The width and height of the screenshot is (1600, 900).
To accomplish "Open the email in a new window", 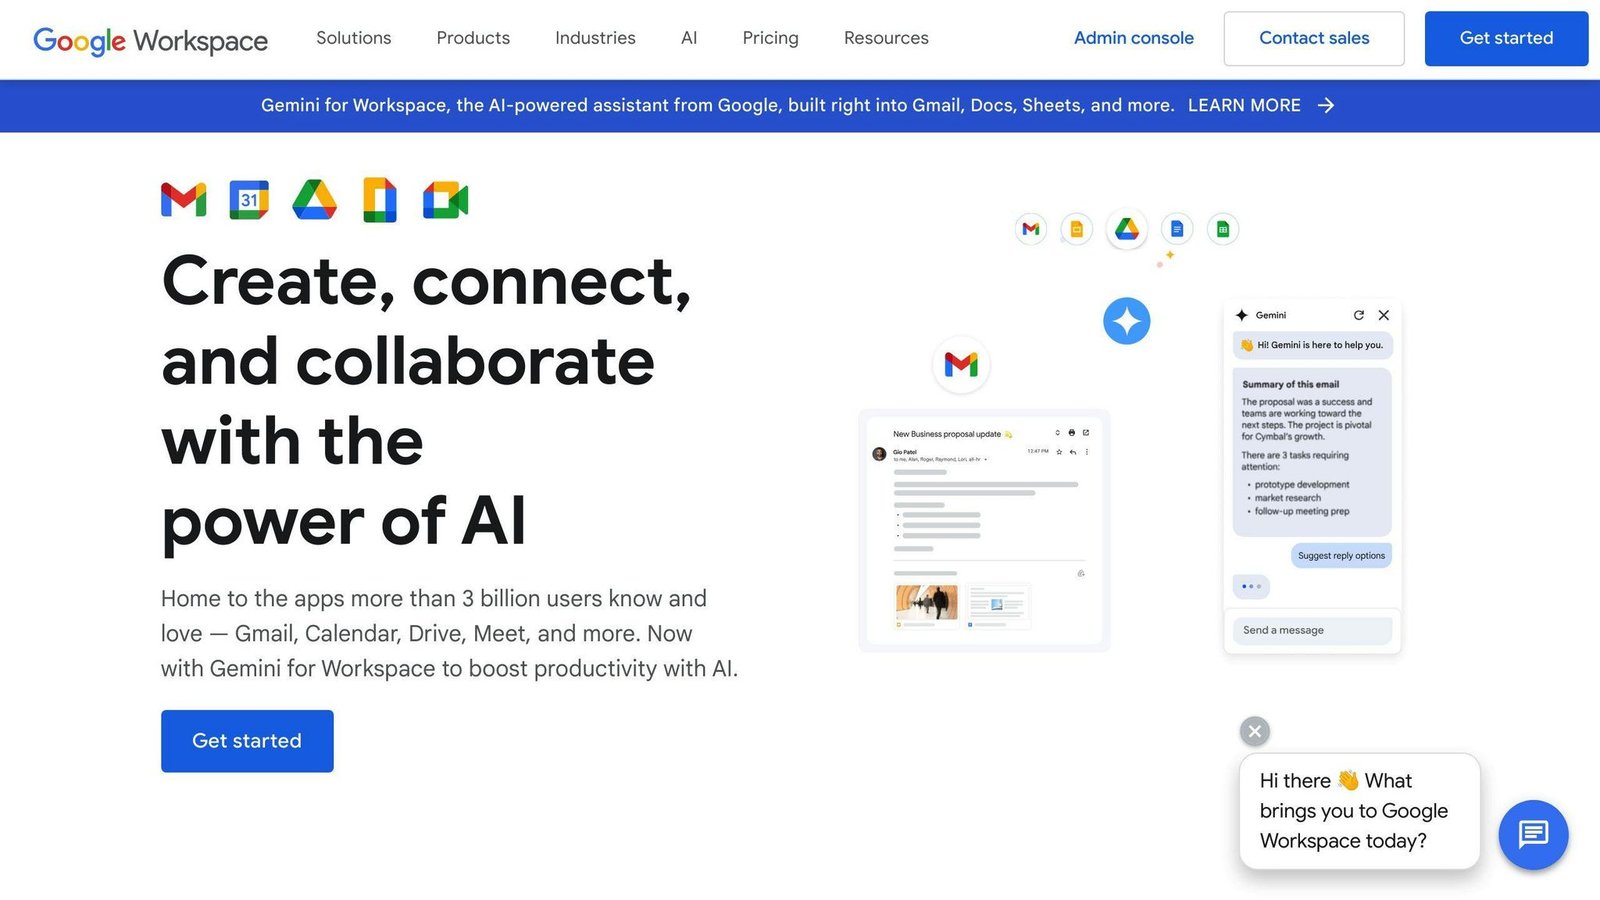I will point(1086,433).
